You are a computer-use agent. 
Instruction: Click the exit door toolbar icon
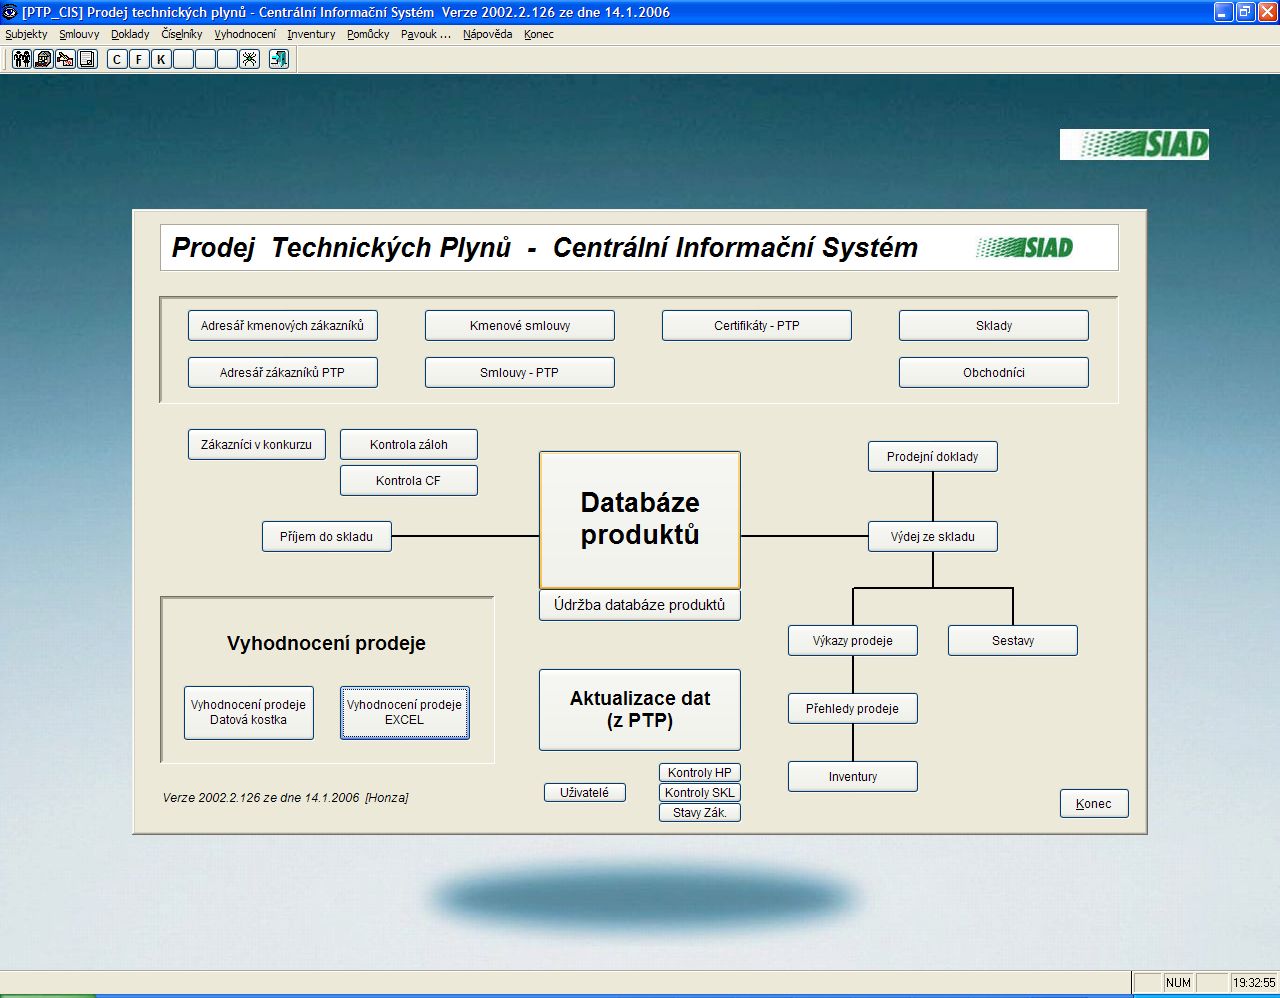(x=279, y=59)
